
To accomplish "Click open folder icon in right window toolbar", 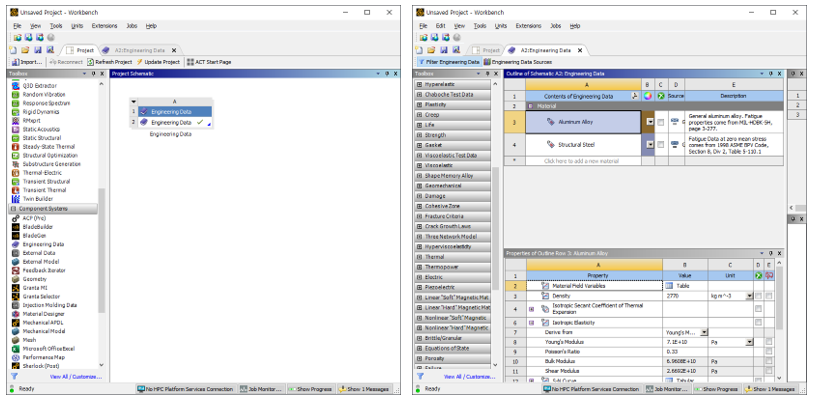I will click(x=431, y=50).
